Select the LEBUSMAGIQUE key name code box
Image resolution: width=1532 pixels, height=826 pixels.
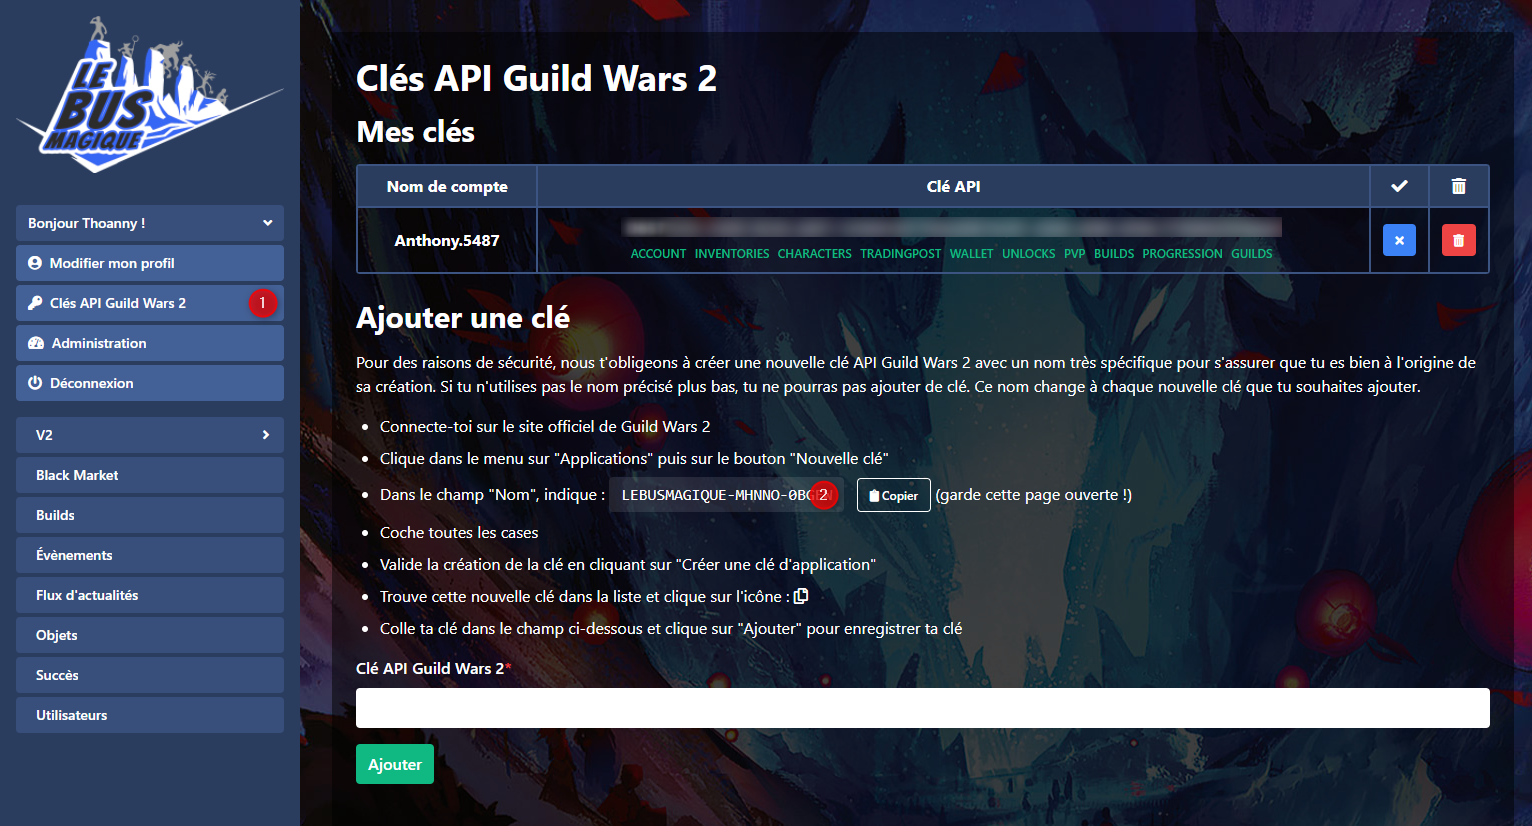coord(727,495)
